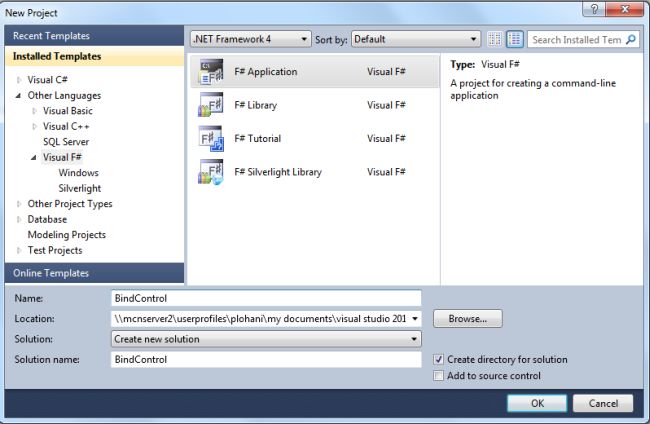650x424 pixels.
Task: Click in Search Installed Templates box
Action: (x=576, y=39)
